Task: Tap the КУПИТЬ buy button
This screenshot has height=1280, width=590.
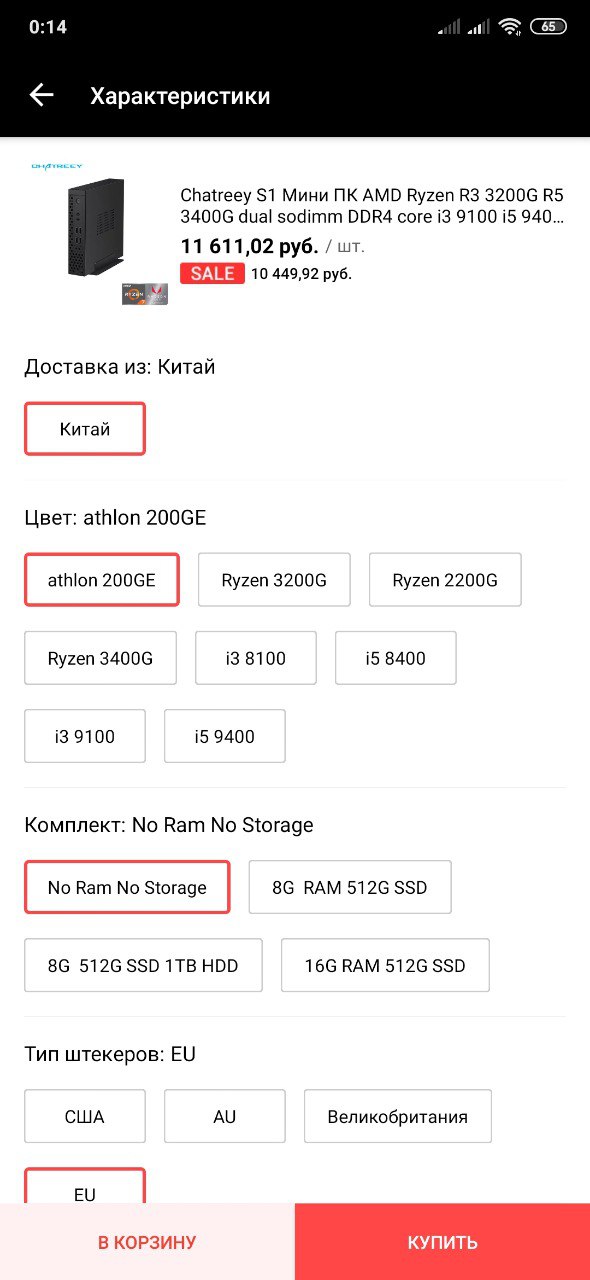Action: tap(442, 1242)
